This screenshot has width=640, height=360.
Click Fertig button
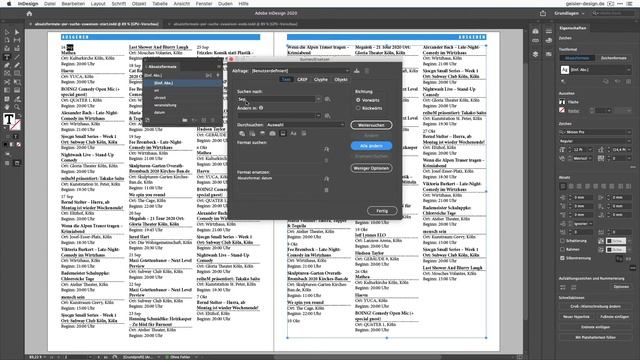tap(382, 211)
